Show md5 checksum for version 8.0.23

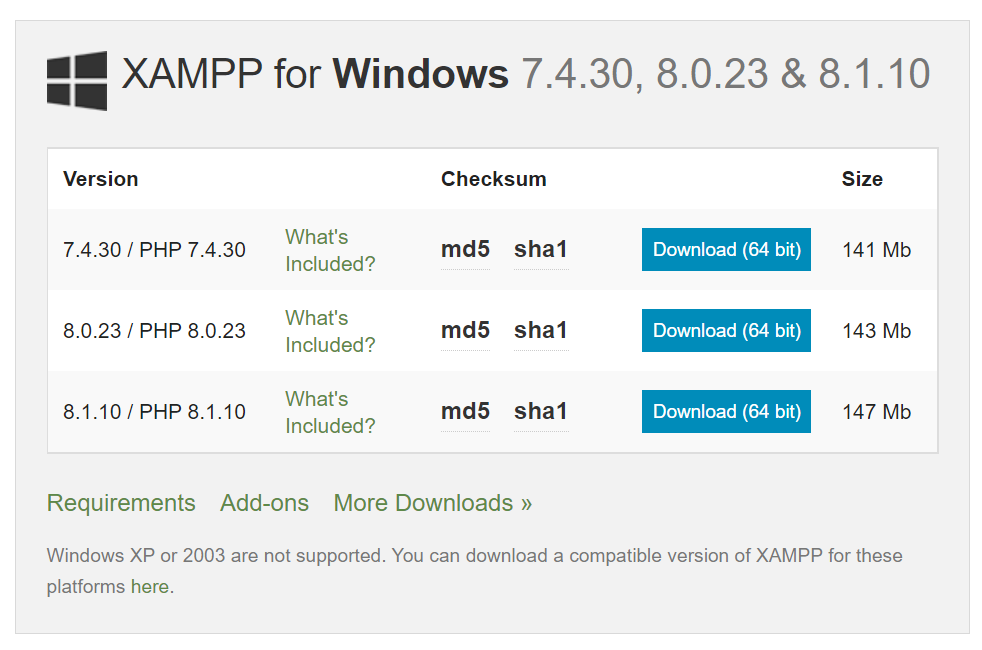point(465,330)
